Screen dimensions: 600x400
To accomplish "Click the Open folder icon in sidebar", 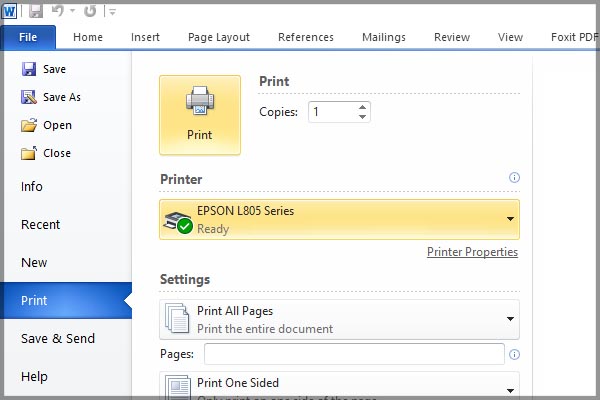I will point(28,125).
